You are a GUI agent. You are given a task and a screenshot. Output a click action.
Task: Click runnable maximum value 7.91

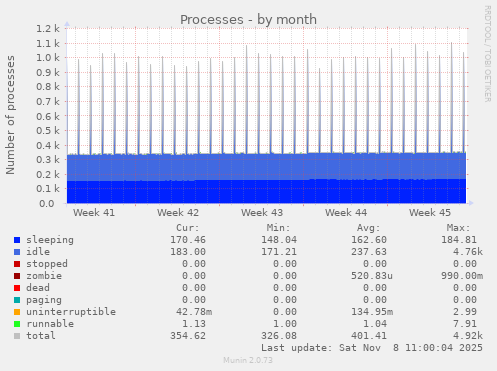[465, 324]
